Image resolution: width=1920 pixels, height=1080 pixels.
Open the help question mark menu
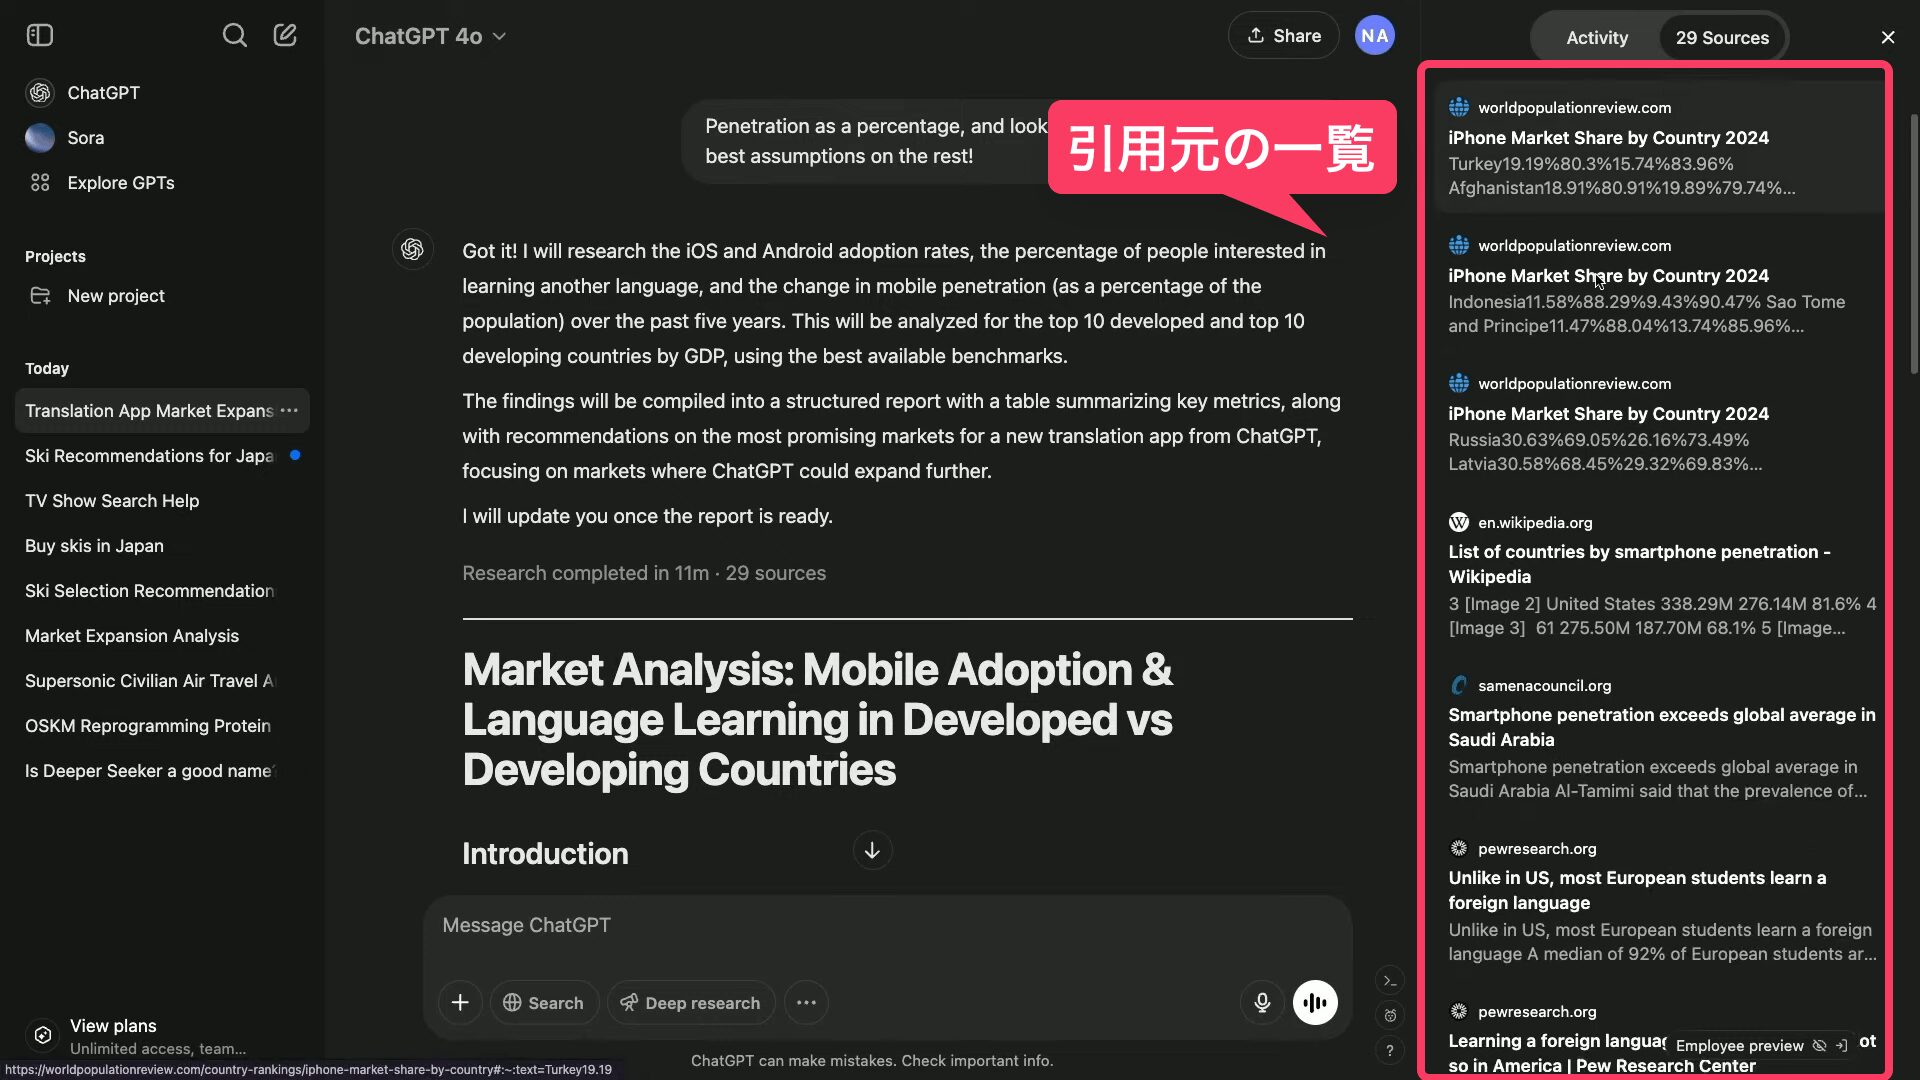[x=1390, y=1050]
